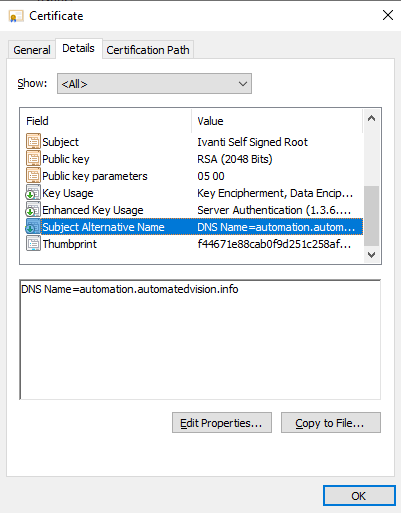401x513 pixels.
Task: Click the Public key field icon
Action: point(33,159)
